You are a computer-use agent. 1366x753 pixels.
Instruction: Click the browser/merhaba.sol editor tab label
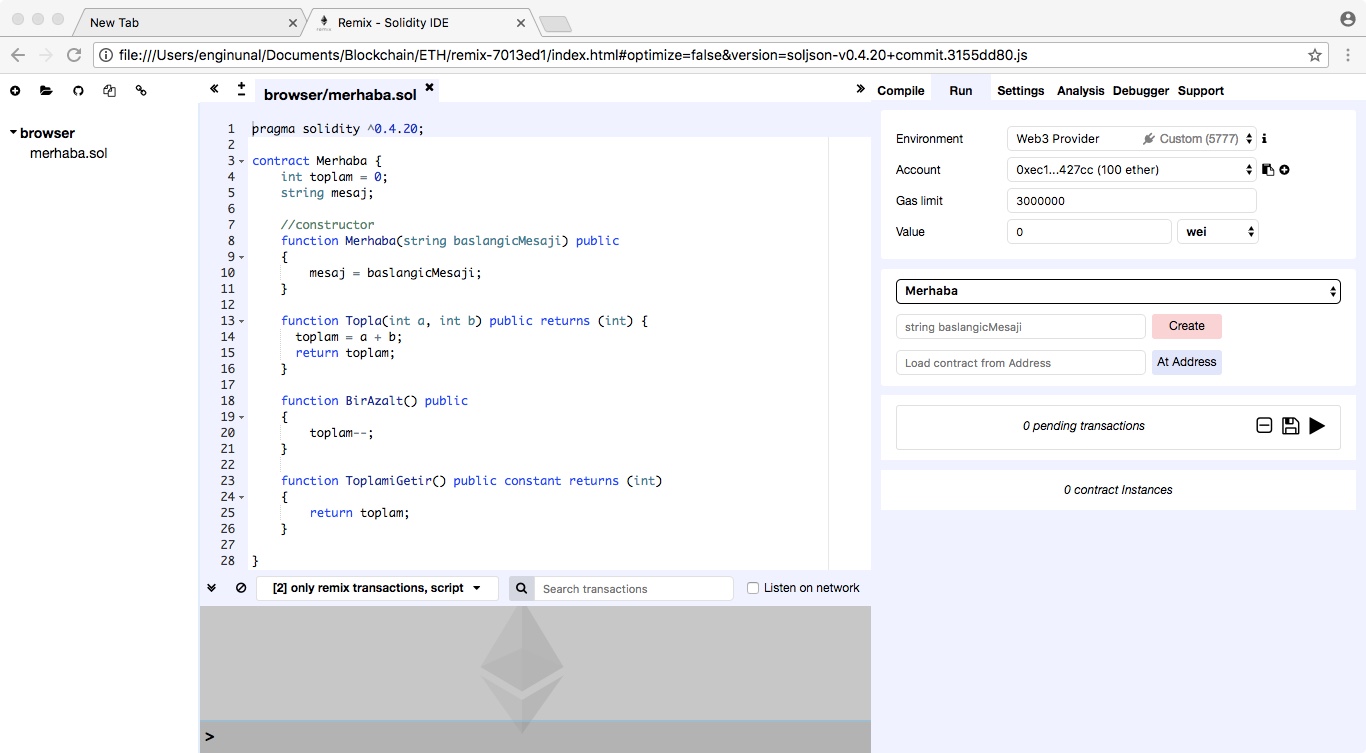click(340, 95)
